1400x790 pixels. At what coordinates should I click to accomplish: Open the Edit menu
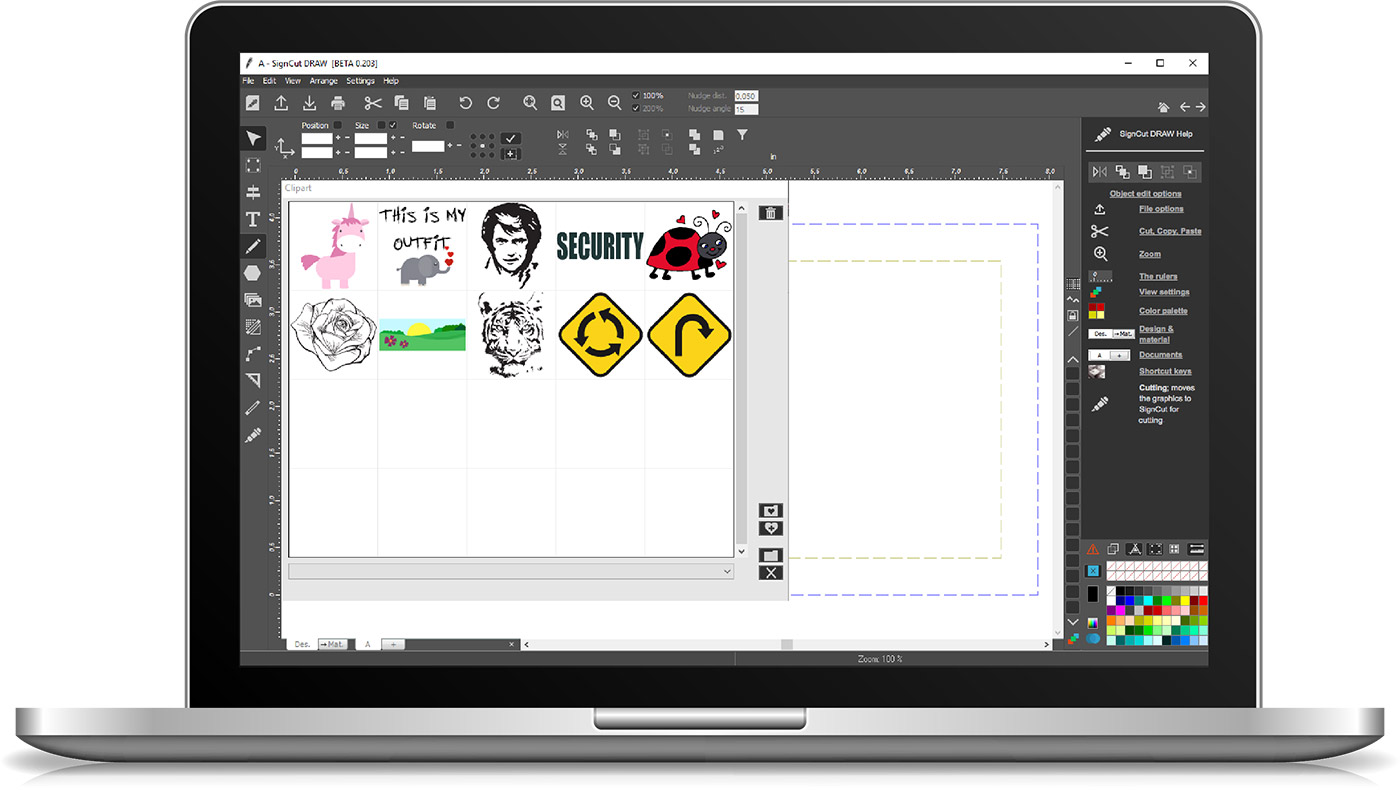269,81
